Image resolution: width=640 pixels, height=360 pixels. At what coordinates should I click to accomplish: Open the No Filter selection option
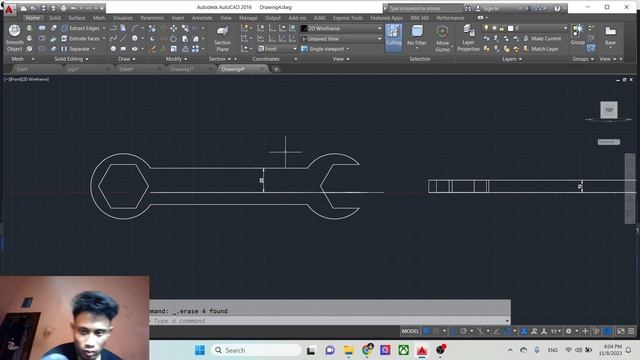417,38
